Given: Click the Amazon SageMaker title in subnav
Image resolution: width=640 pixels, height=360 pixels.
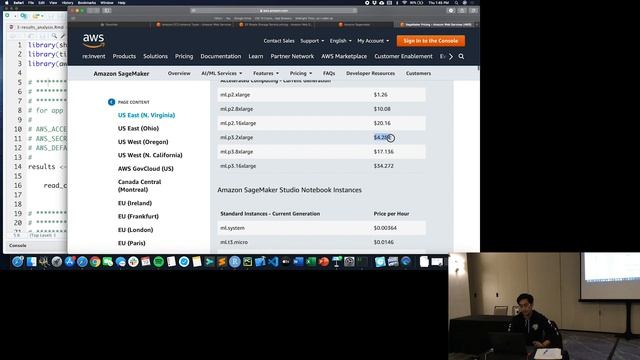Looking at the screenshot, I should click(121, 74).
